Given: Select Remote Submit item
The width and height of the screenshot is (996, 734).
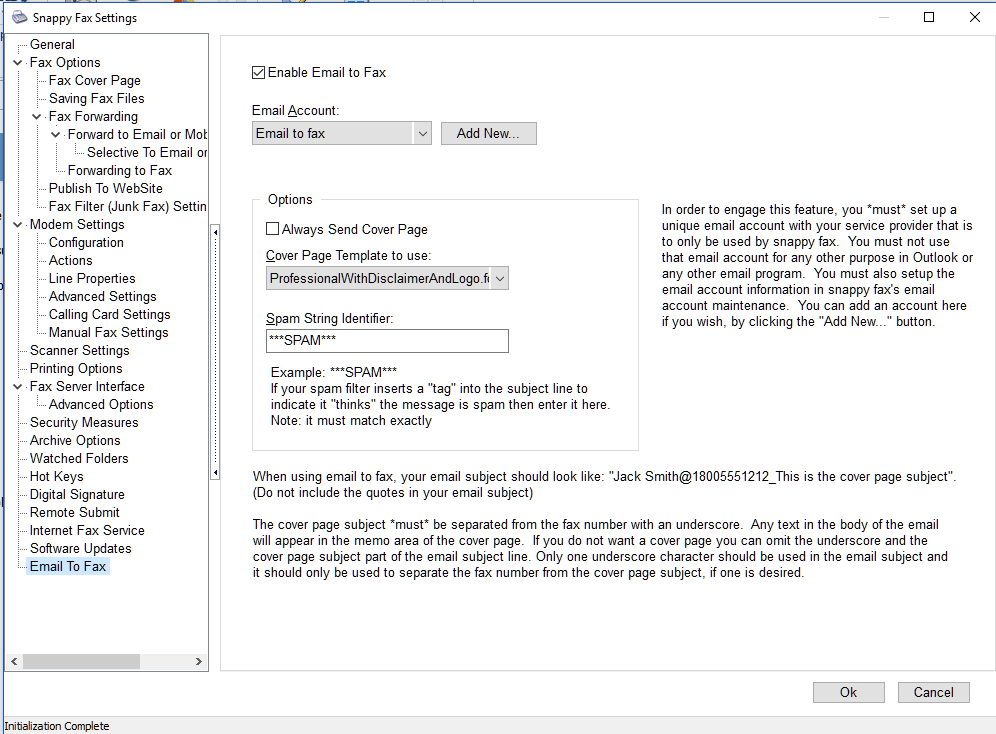Looking at the screenshot, I should 74,512.
